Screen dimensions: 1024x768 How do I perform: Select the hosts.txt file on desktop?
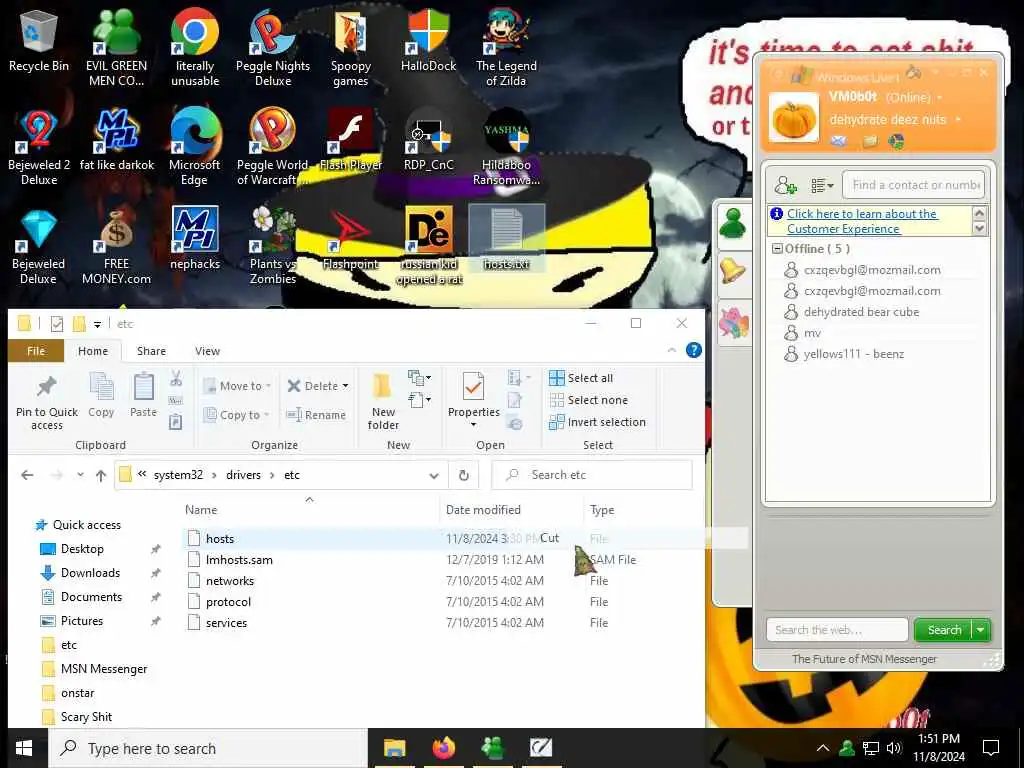(x=507, y=239)
